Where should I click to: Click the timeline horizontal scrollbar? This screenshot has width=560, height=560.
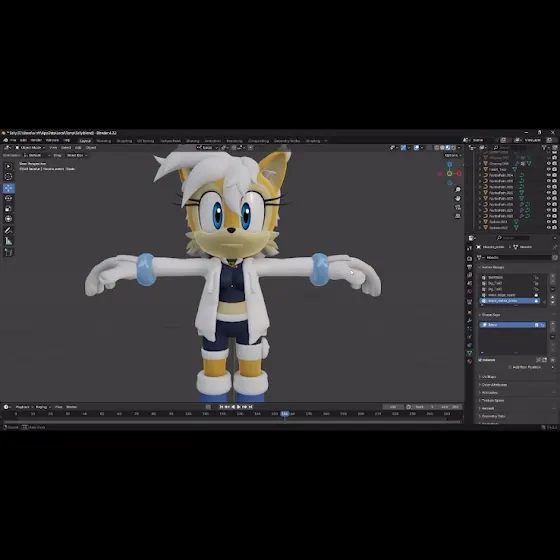[232, 422]
